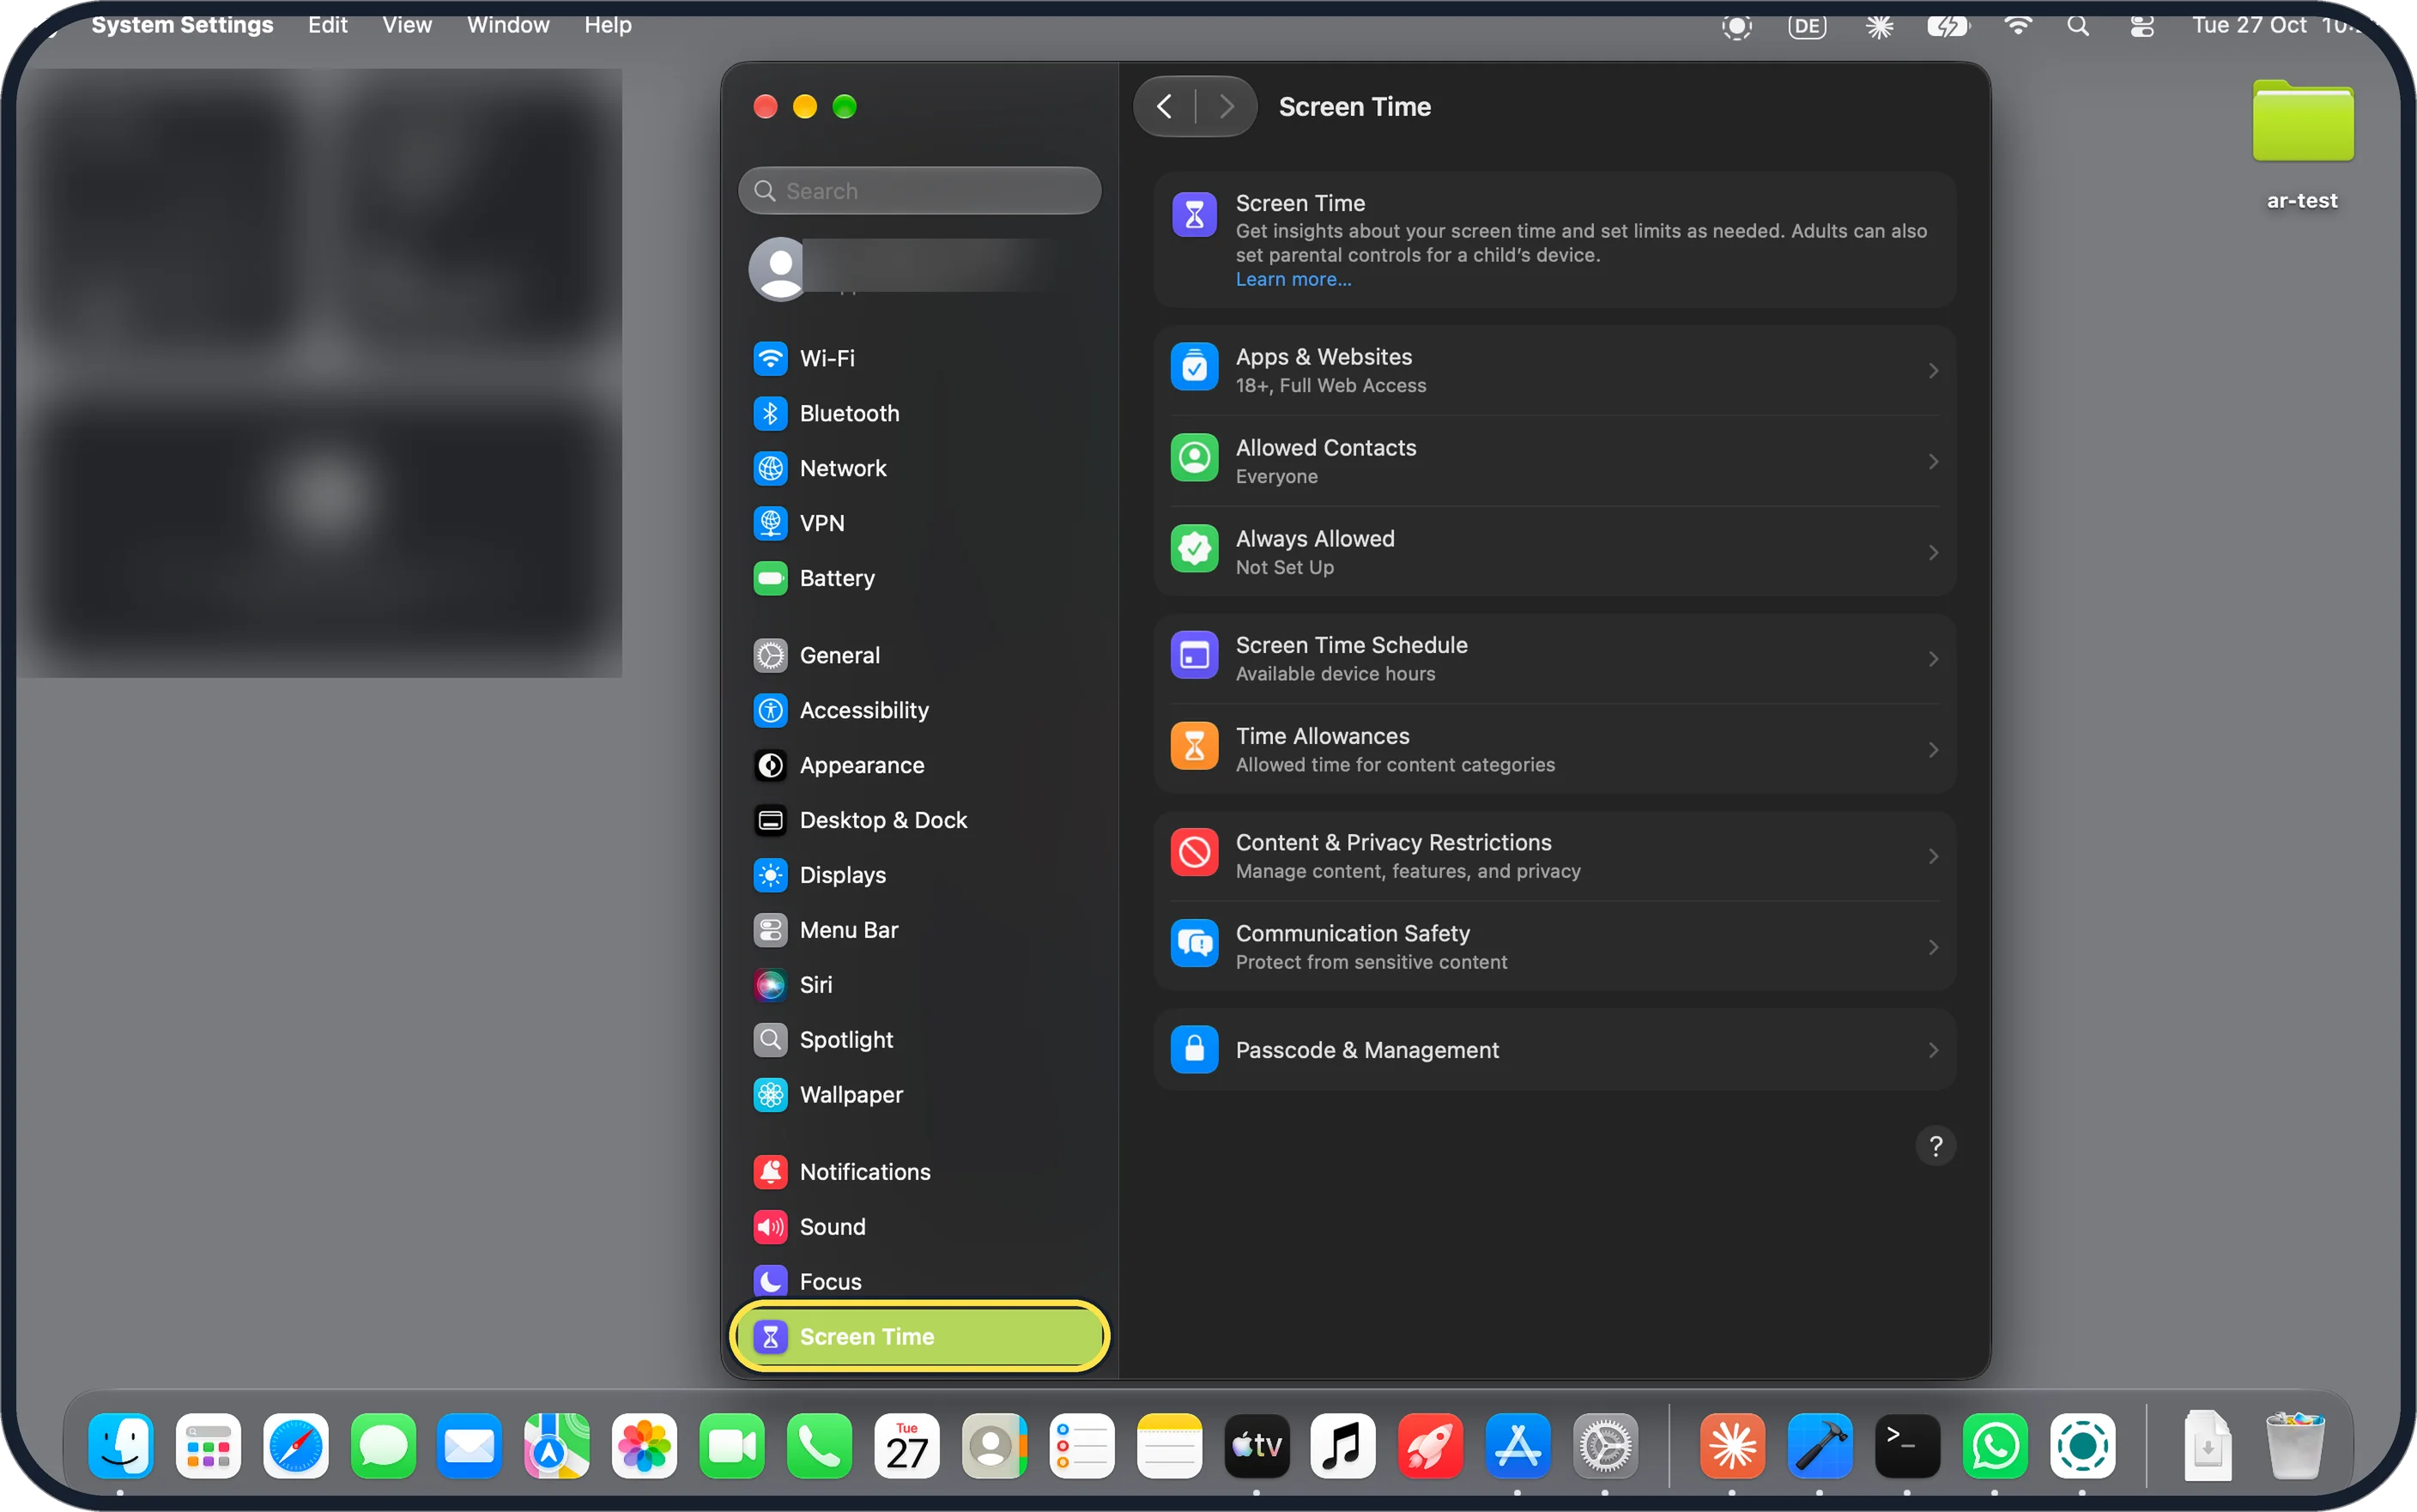Open the ar-test folder on desktop
Viewport: 2417px width, 1512px height.
[2302, 145]
